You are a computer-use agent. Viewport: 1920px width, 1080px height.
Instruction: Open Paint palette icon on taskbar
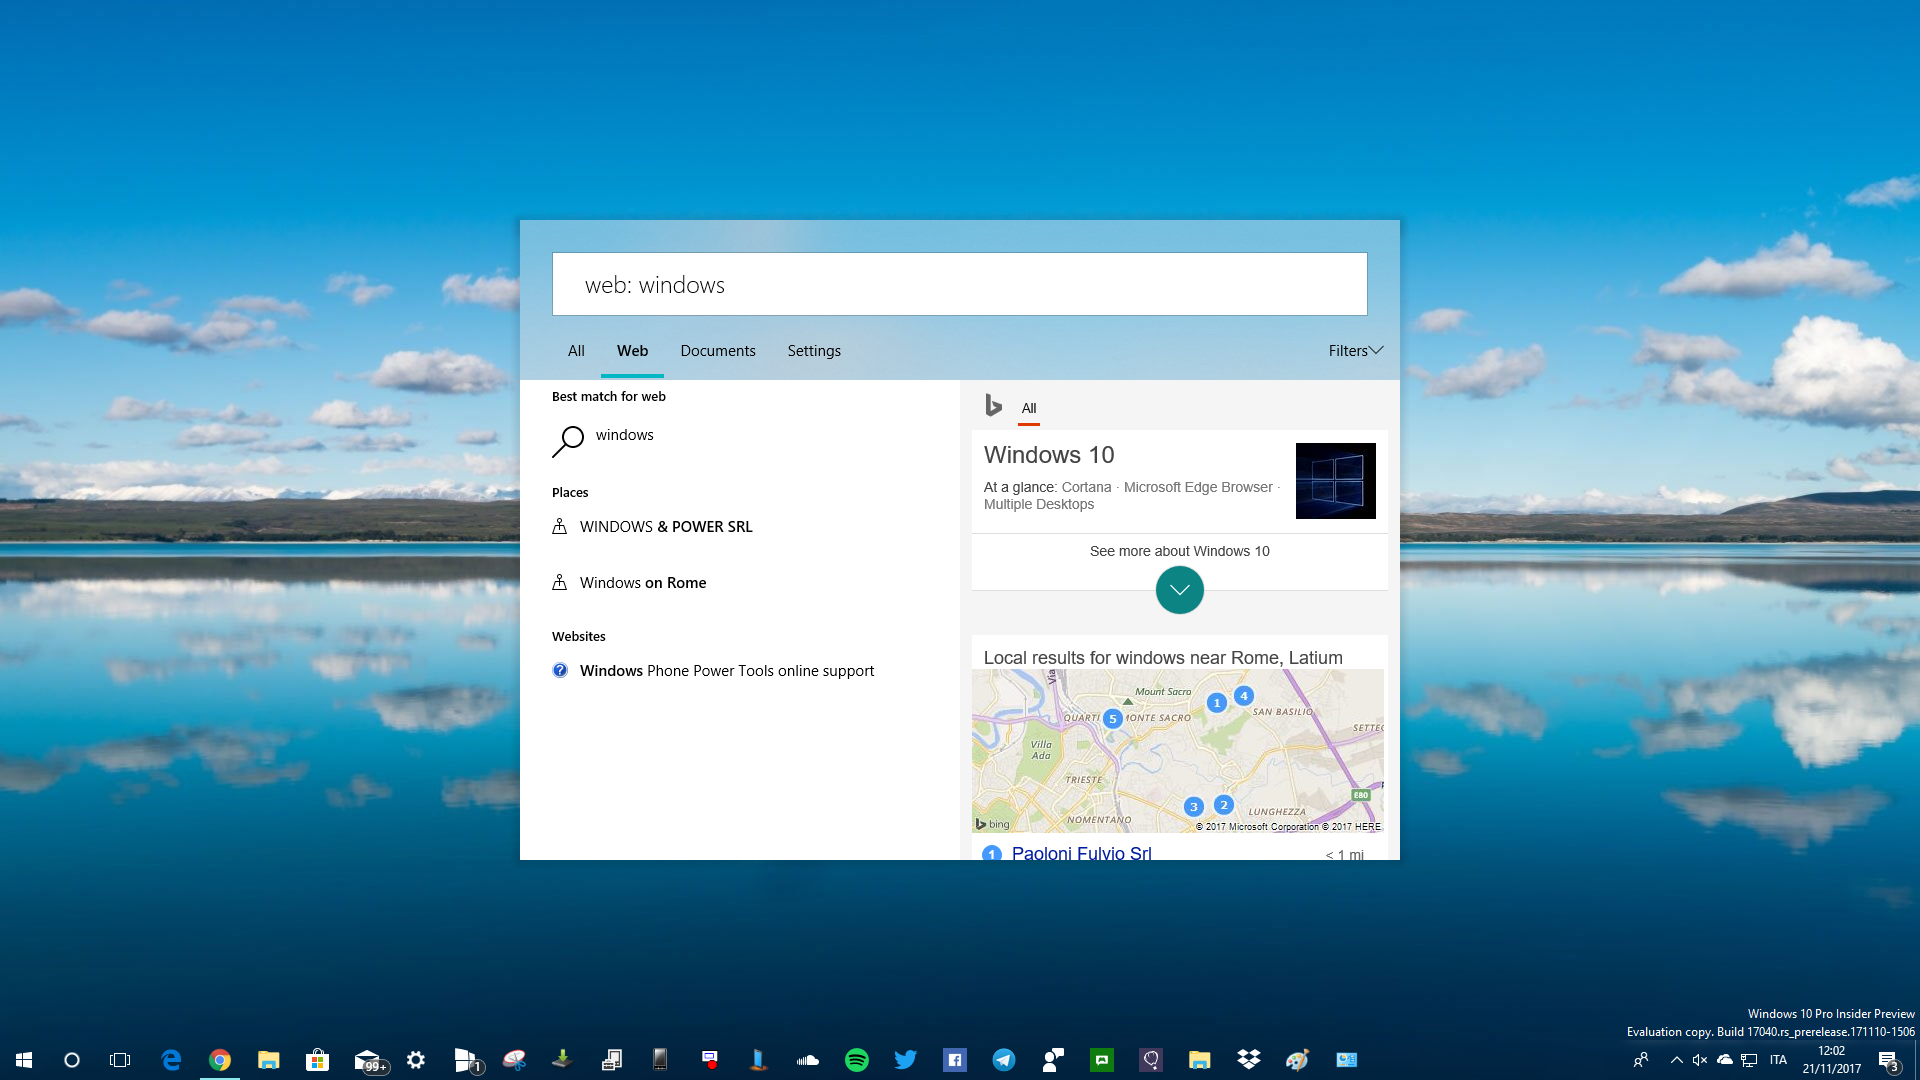point(1297,1060)
